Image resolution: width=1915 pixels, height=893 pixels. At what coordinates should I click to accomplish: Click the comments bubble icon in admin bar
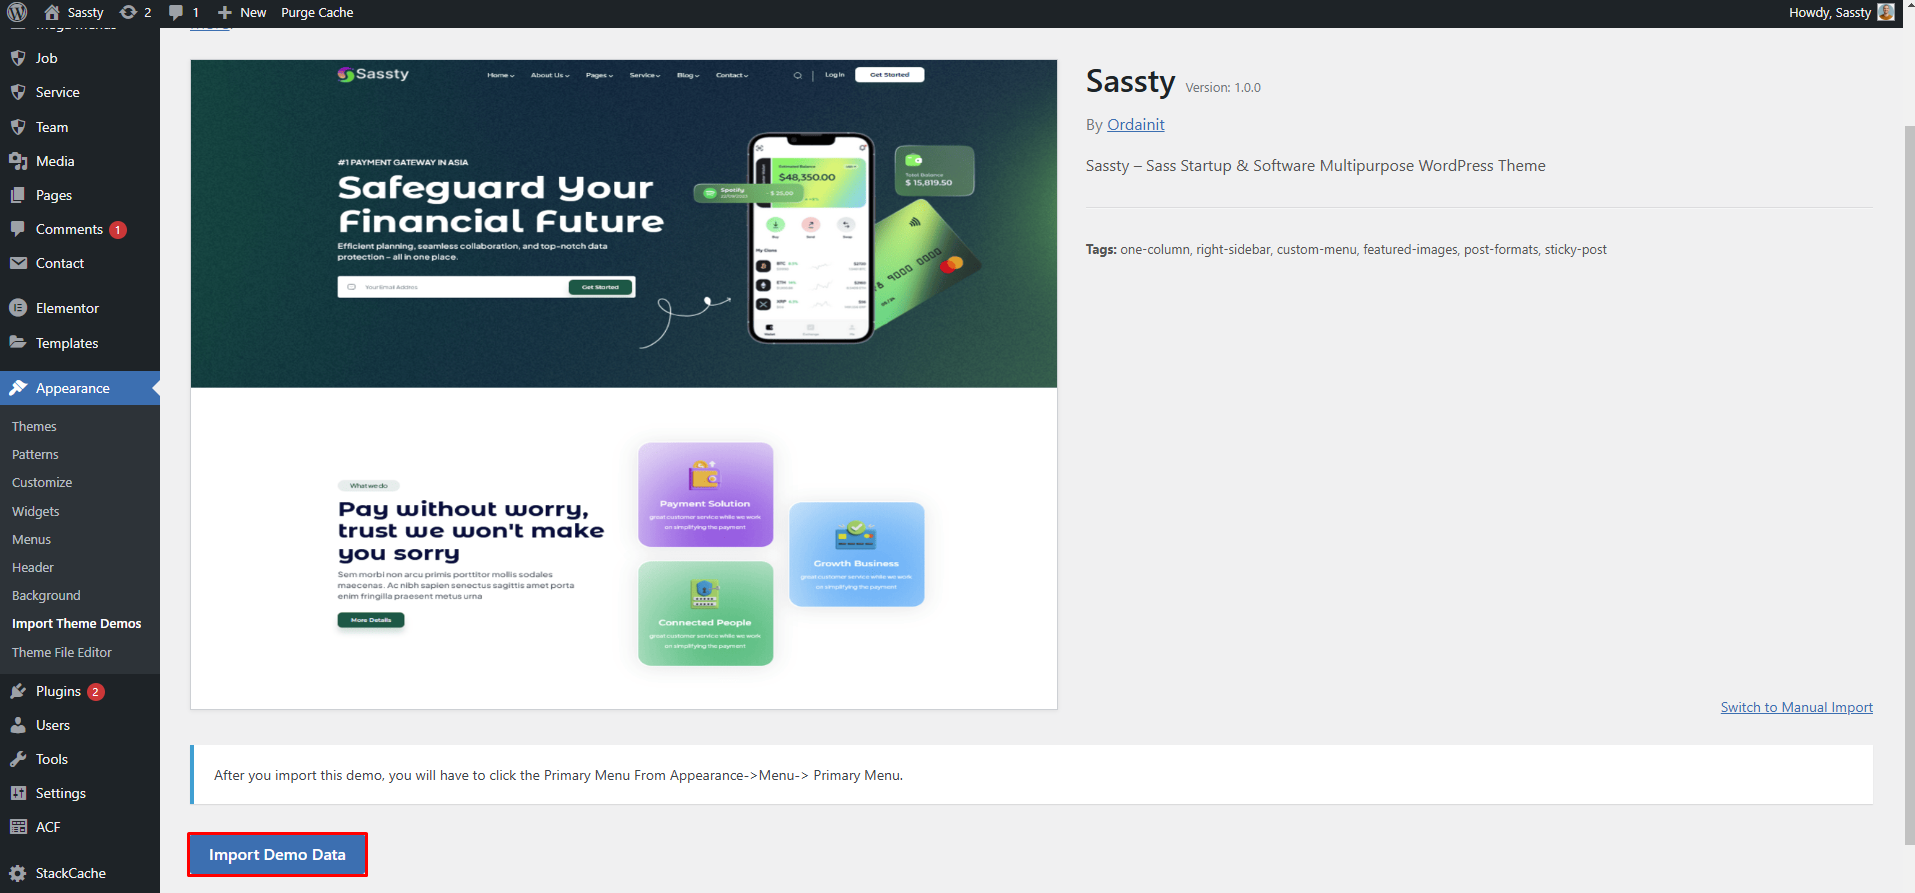pos(176,12)
